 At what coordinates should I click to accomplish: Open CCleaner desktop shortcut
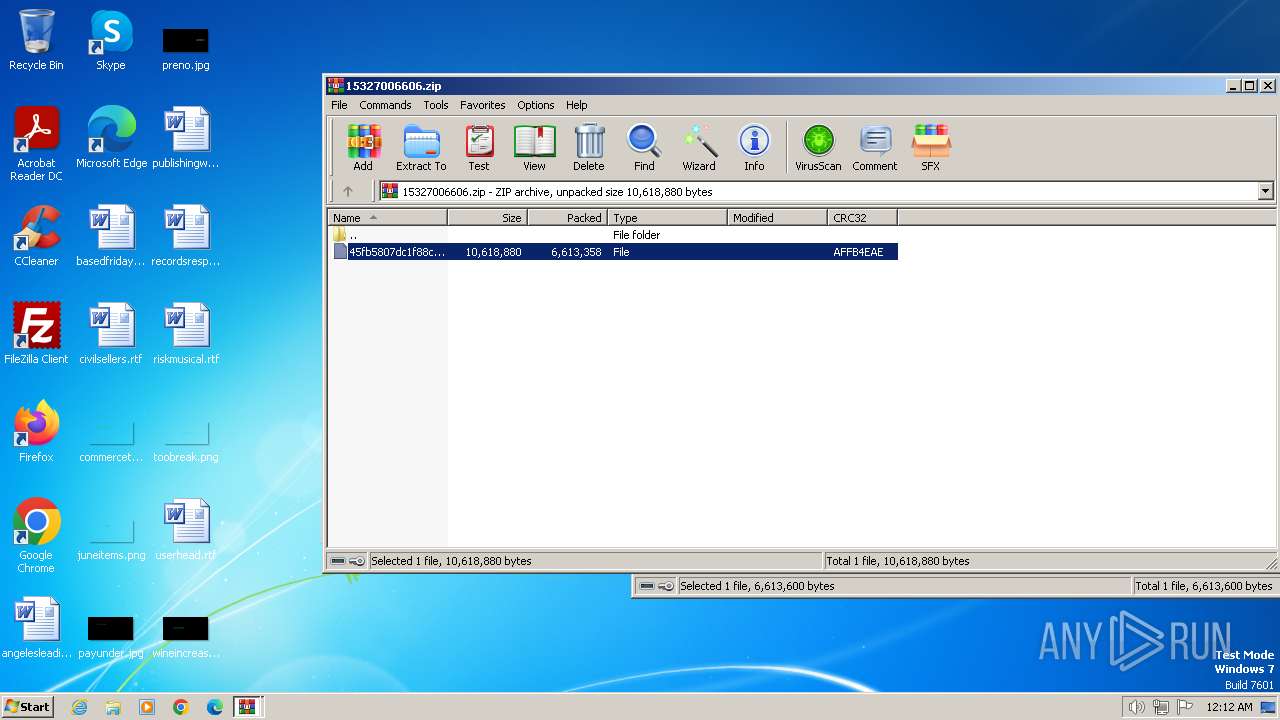[x=36, y=236]
